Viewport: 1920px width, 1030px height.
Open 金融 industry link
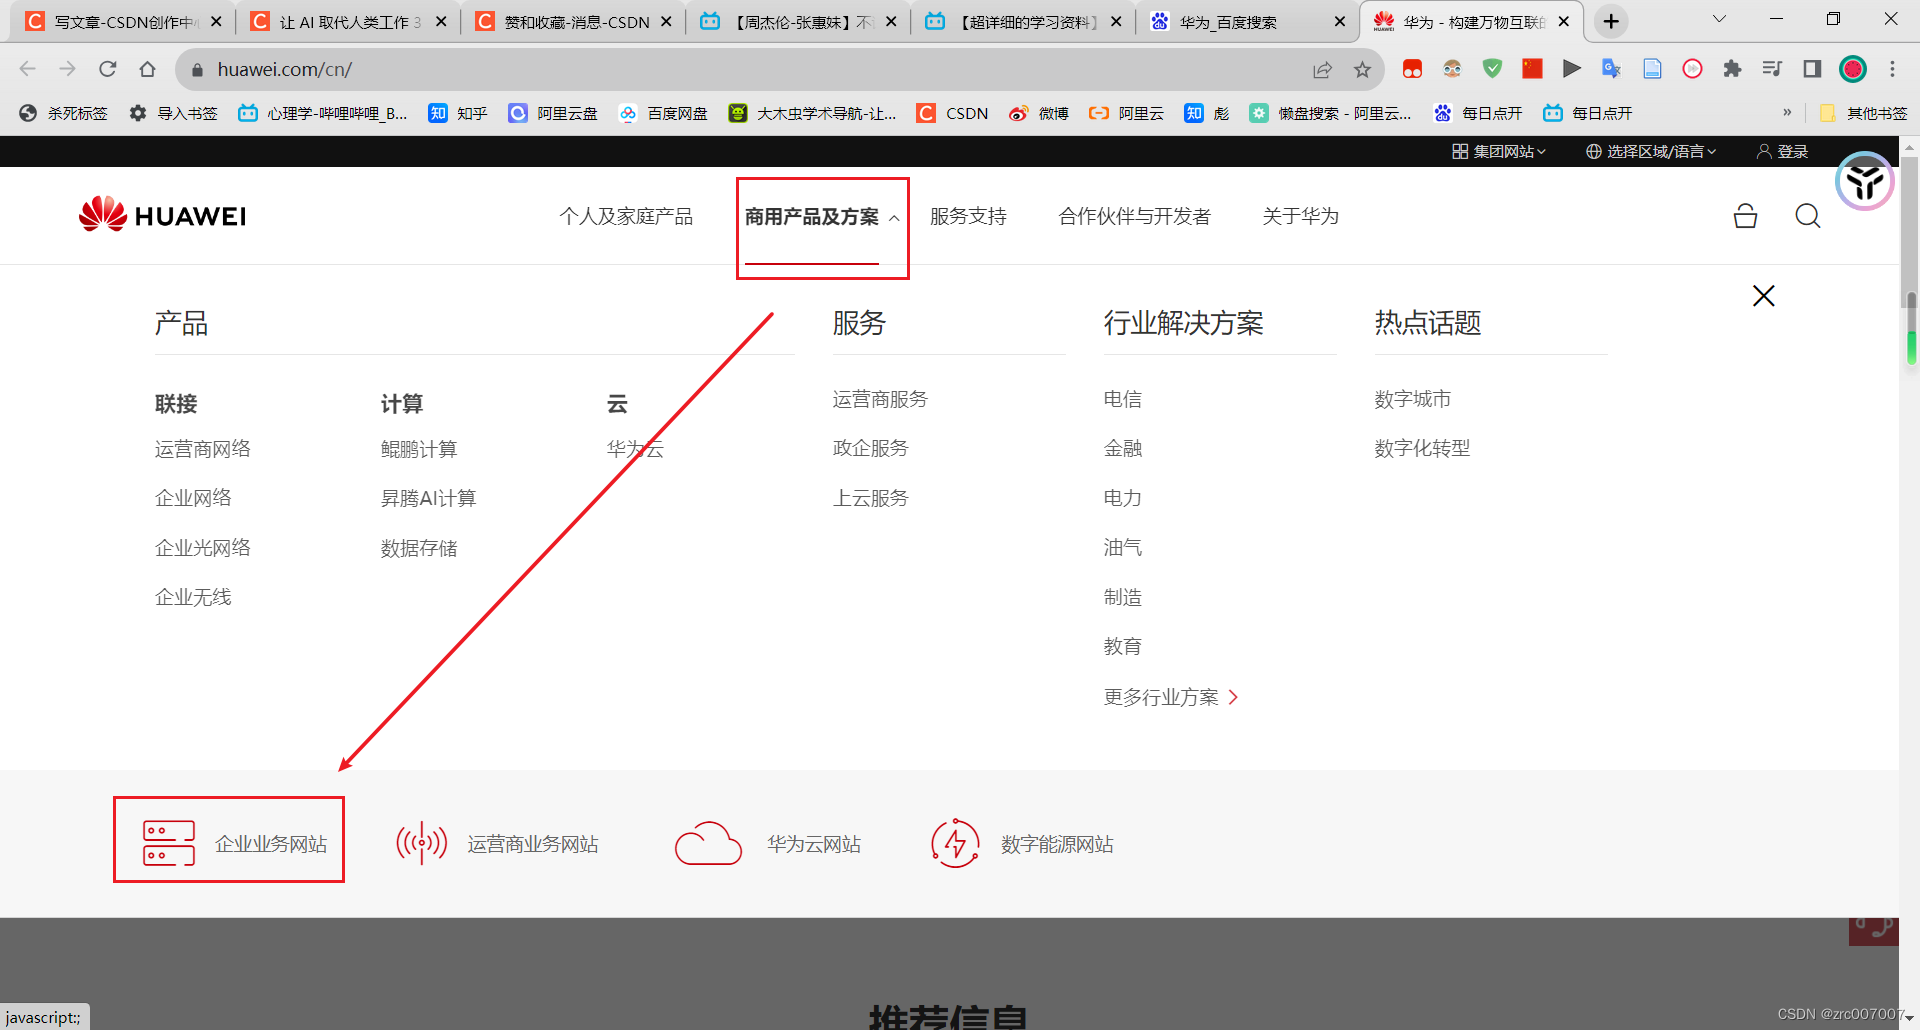1123,448
